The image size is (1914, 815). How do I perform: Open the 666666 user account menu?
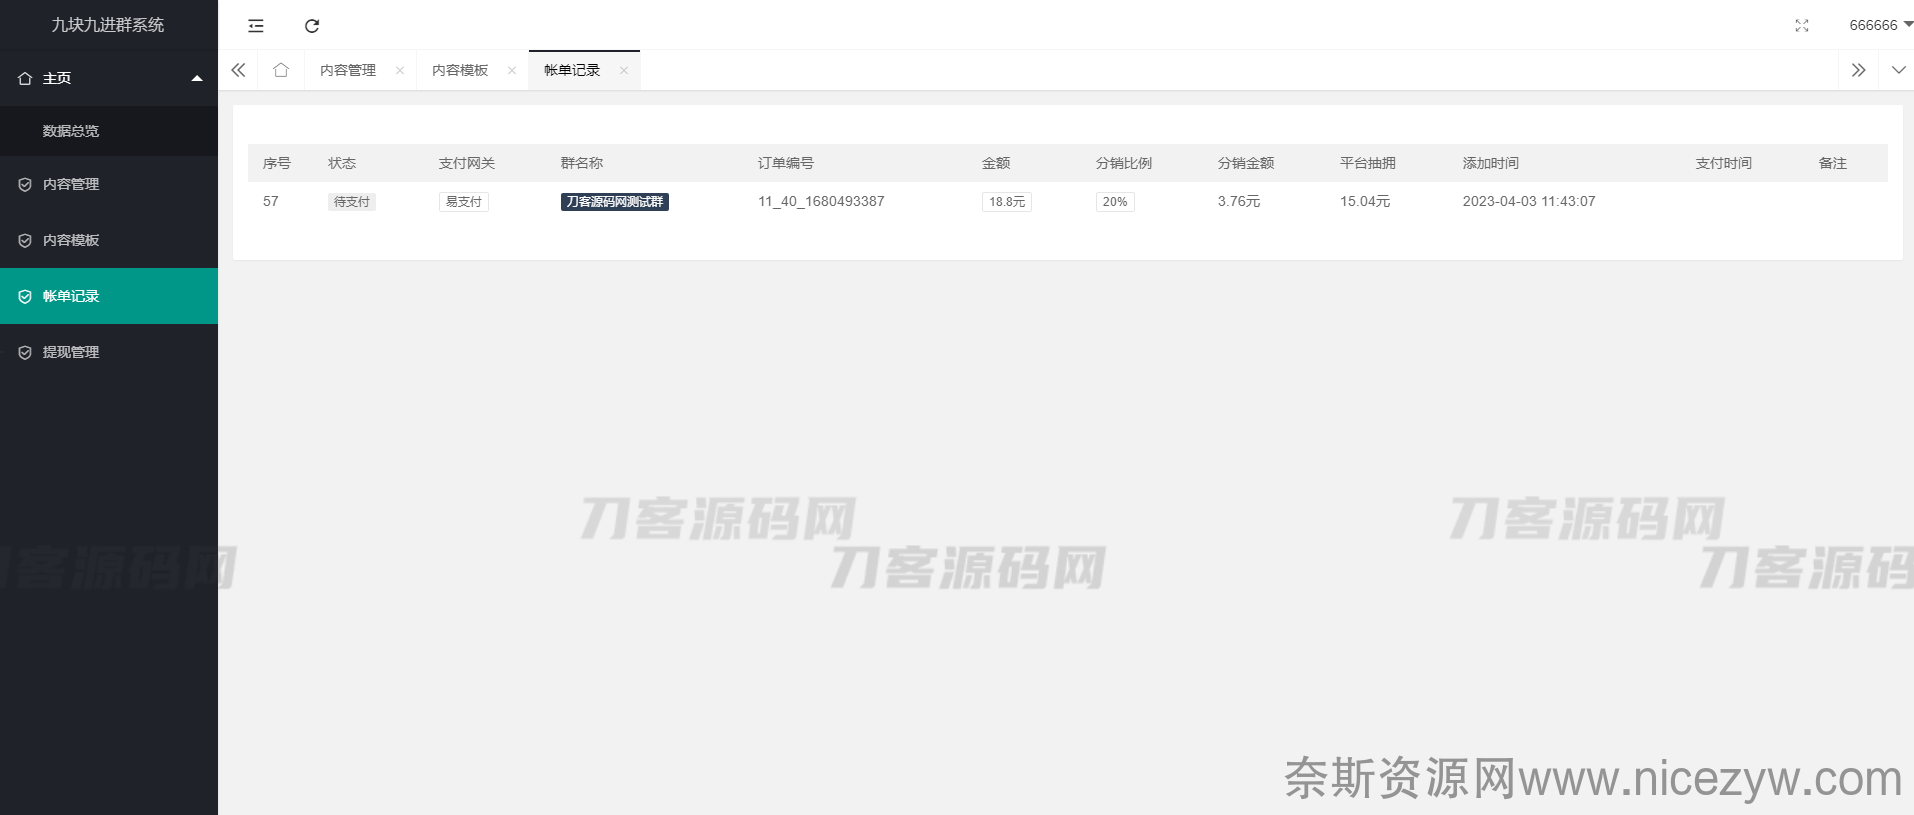click(x=1879, y=25)
